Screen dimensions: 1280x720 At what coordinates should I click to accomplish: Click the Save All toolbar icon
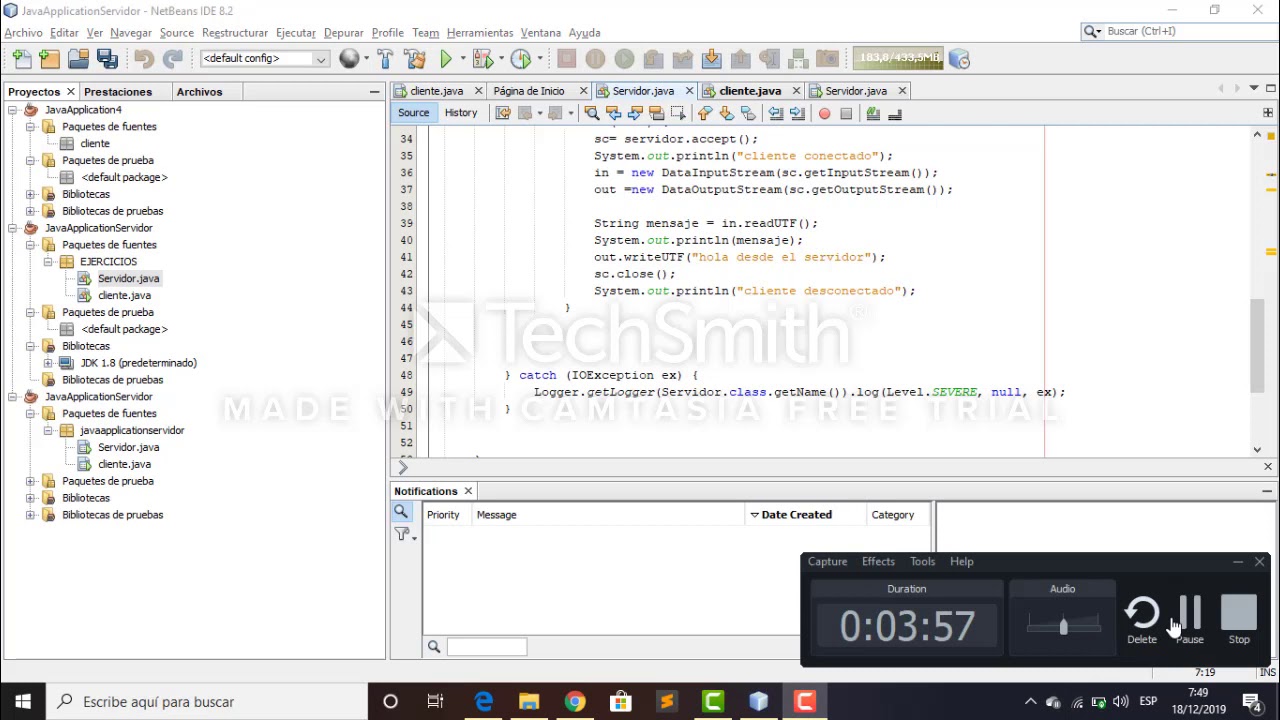coord(107,59)
